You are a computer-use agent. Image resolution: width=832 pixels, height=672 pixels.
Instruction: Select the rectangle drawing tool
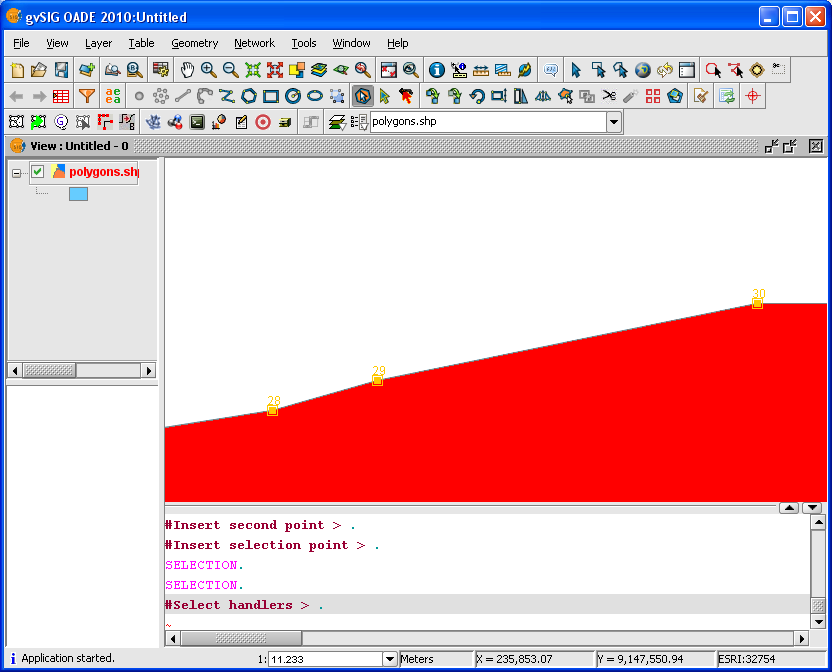pyautogui.click(x=270, y=95)
